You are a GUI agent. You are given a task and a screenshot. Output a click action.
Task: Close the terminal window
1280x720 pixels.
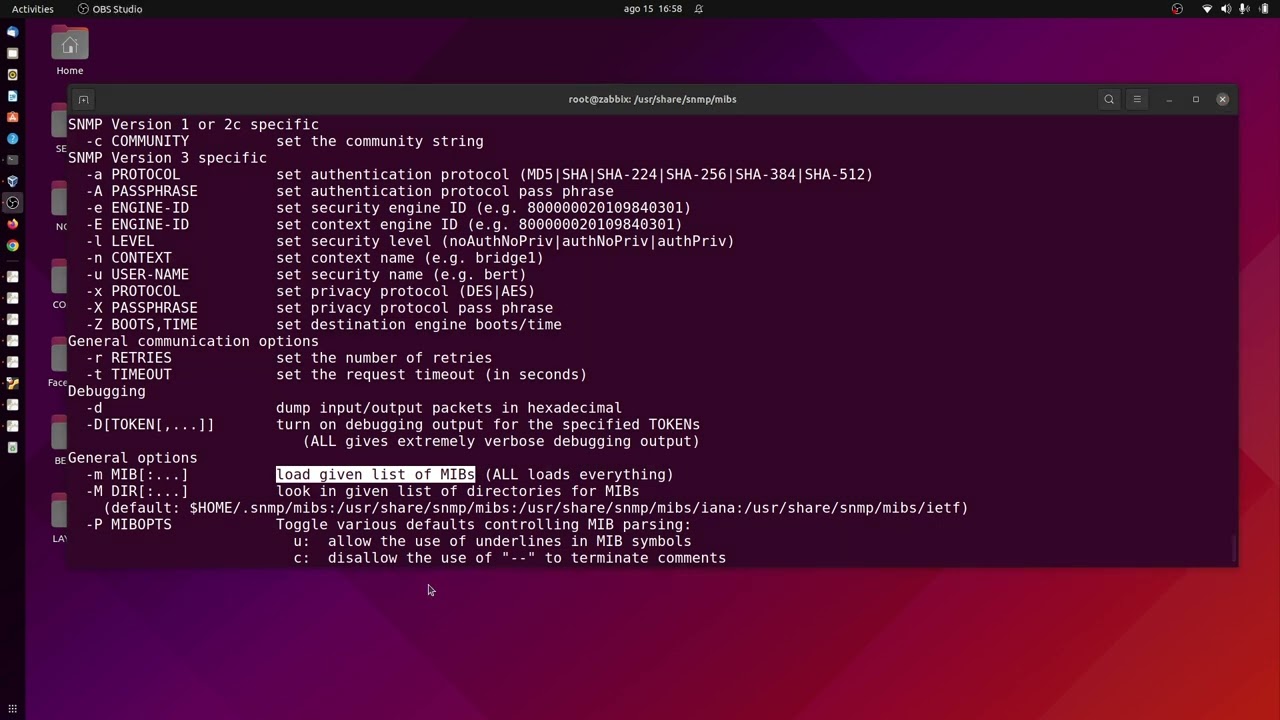click(x=1222, y=99)
